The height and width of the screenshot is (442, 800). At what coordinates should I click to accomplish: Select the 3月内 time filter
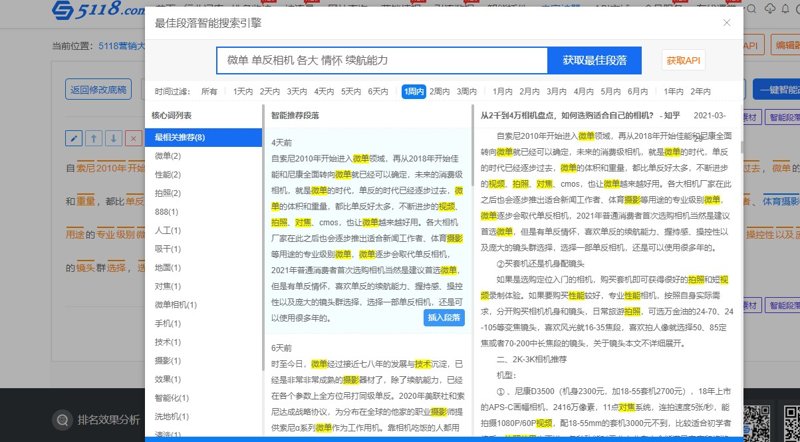click(x=556, y=91)
